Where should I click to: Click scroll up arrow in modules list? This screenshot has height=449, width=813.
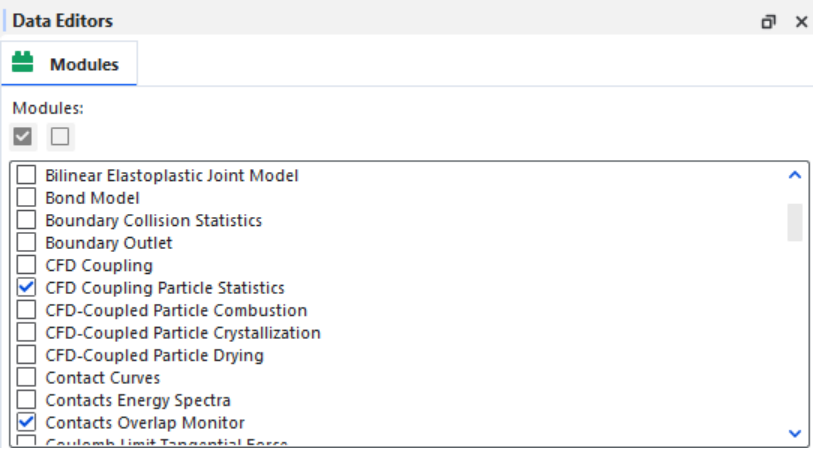point(794,175)
